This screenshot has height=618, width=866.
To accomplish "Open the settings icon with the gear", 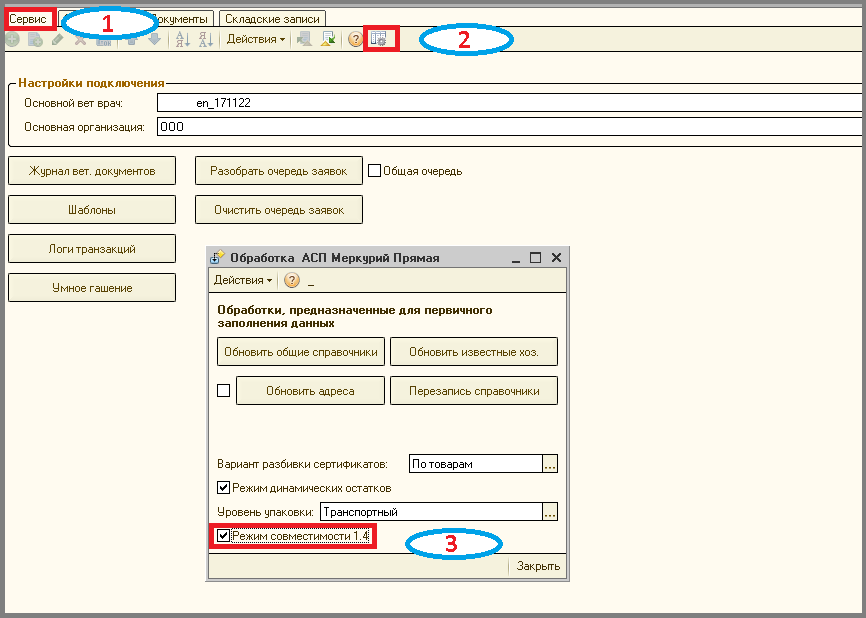I will [x=379, y=39].
